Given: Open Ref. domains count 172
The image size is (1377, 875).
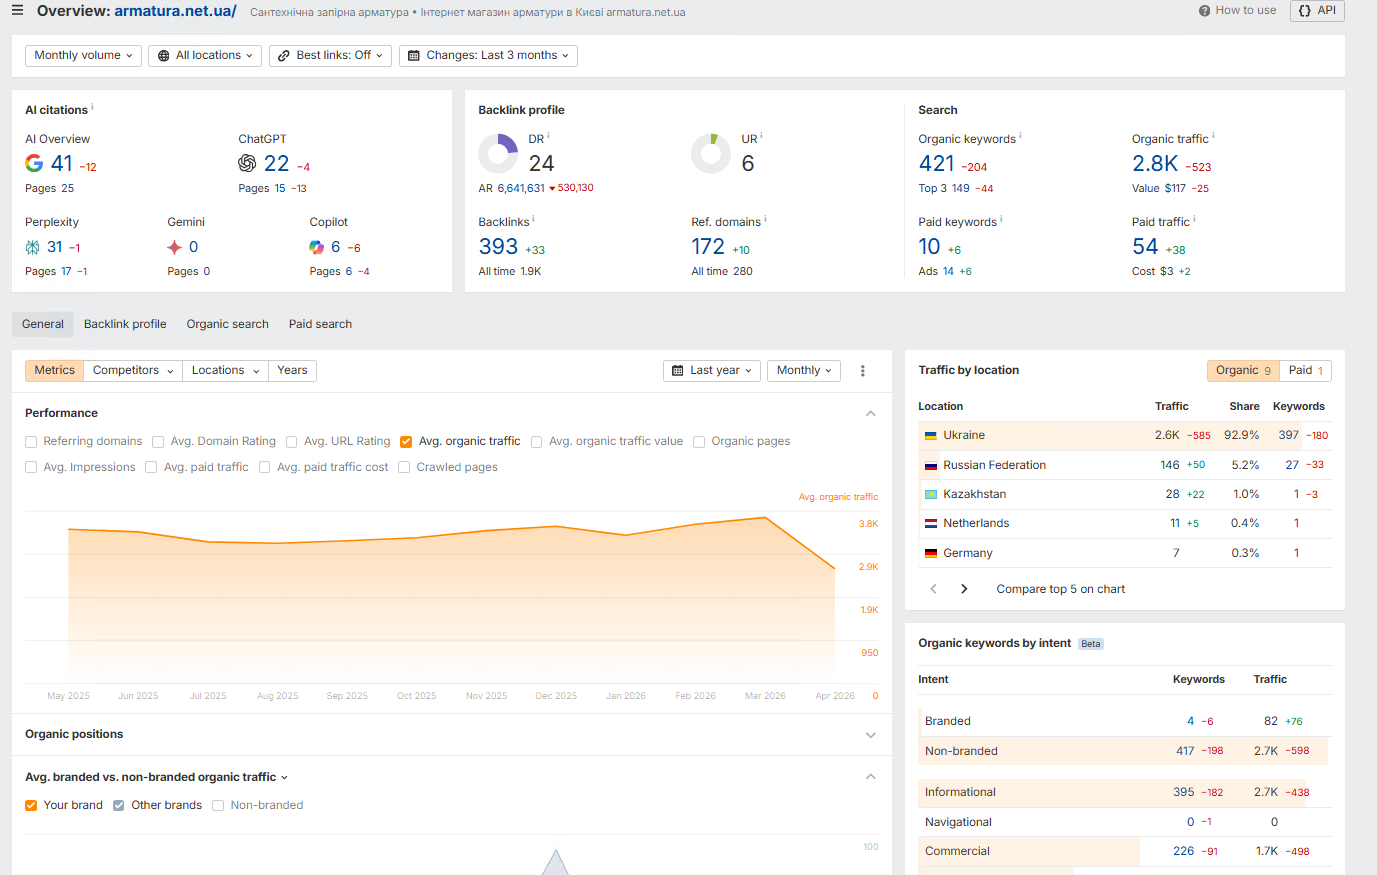Looking at the screenshot, I should pos(708,246).
